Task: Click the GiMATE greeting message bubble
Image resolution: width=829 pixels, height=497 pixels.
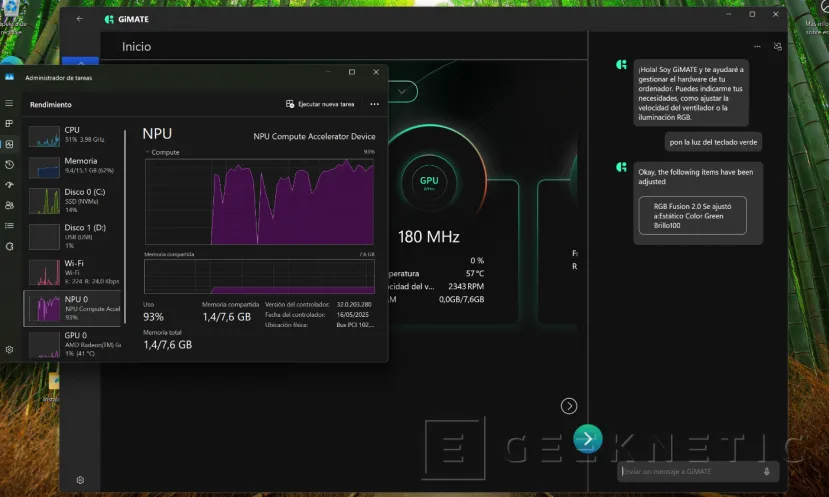Action: click(691, 93)
